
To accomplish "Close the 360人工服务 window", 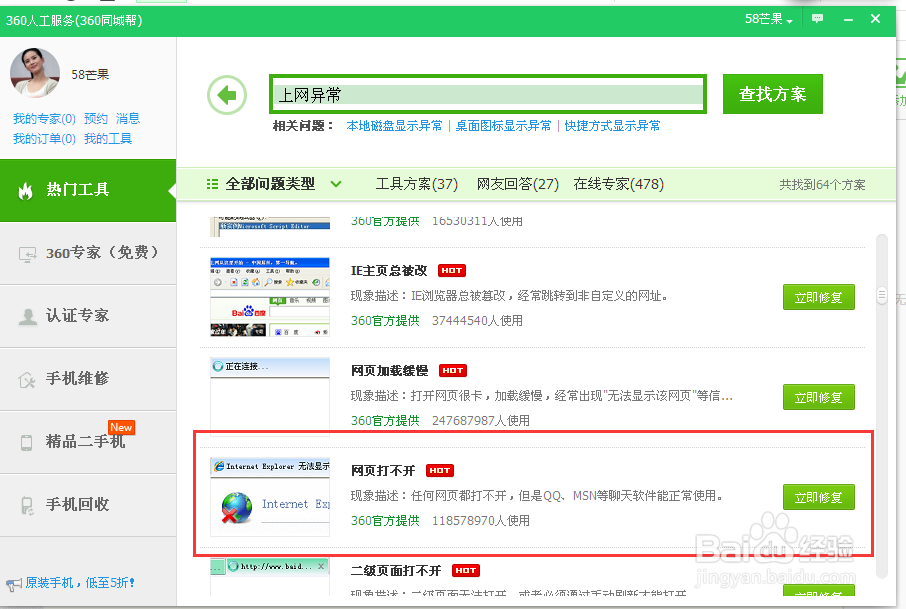I will pyautogui.click(x=875, y=18).
